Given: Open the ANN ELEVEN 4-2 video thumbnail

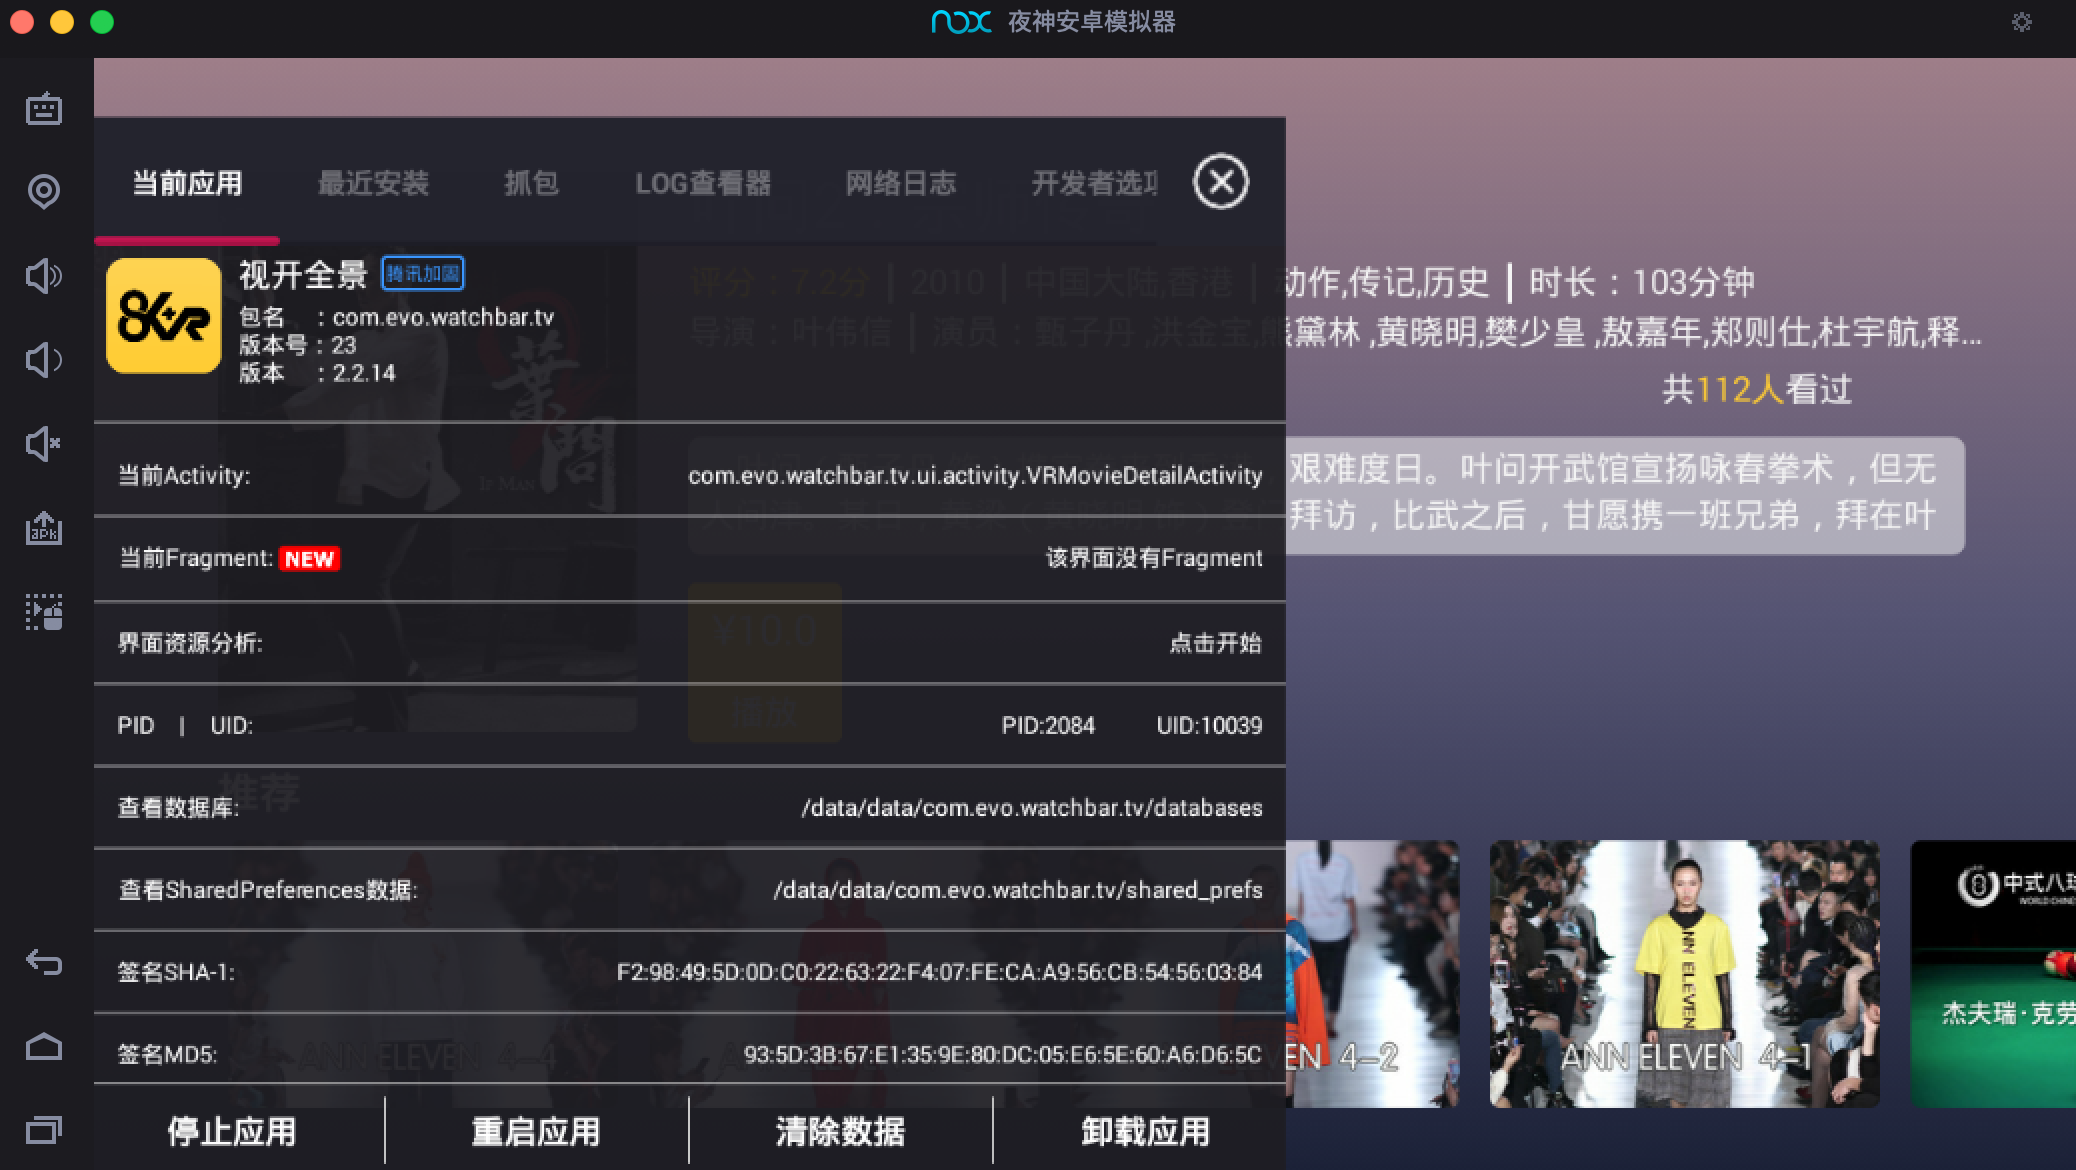Looking at the screenshot, I should coord(1372,973).
